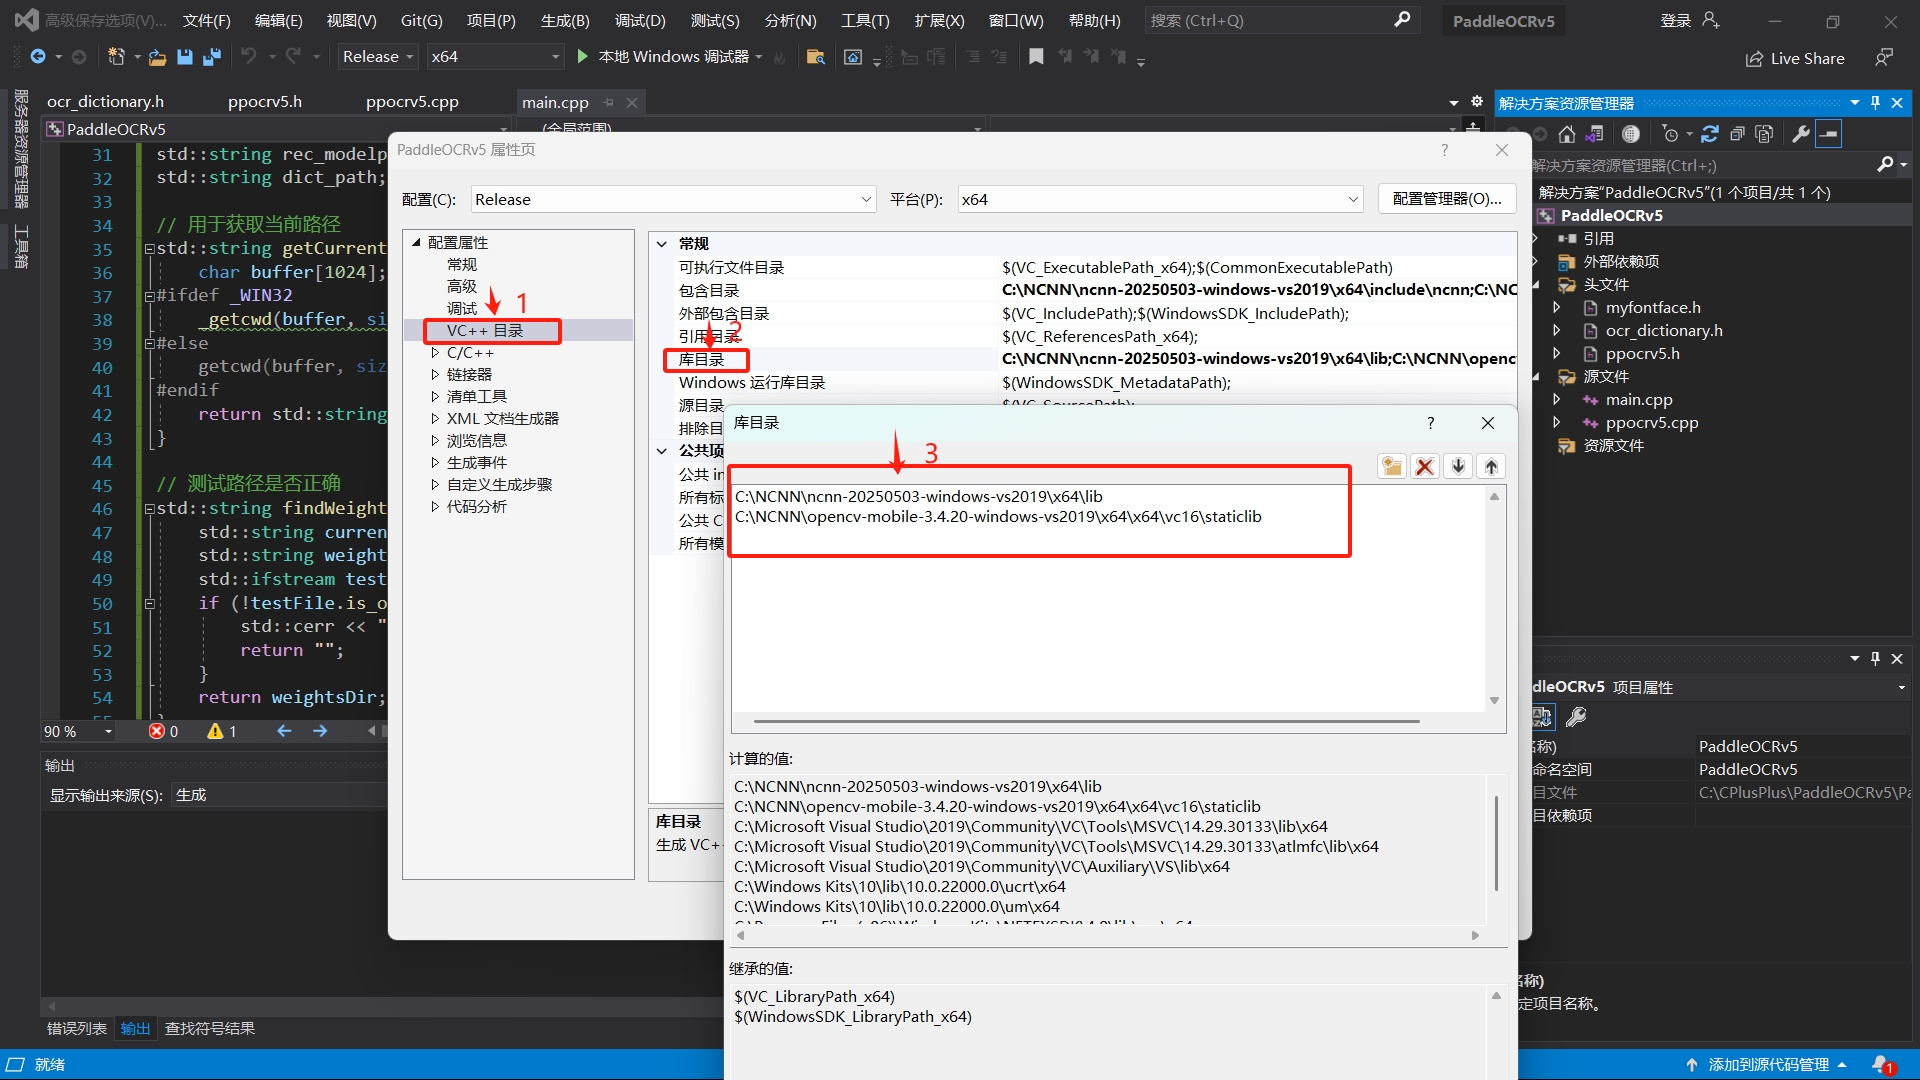Open the 90 % zoom level dropdown
Image resolution: width=1920 pixels, height=1080 pixels.
108,732
